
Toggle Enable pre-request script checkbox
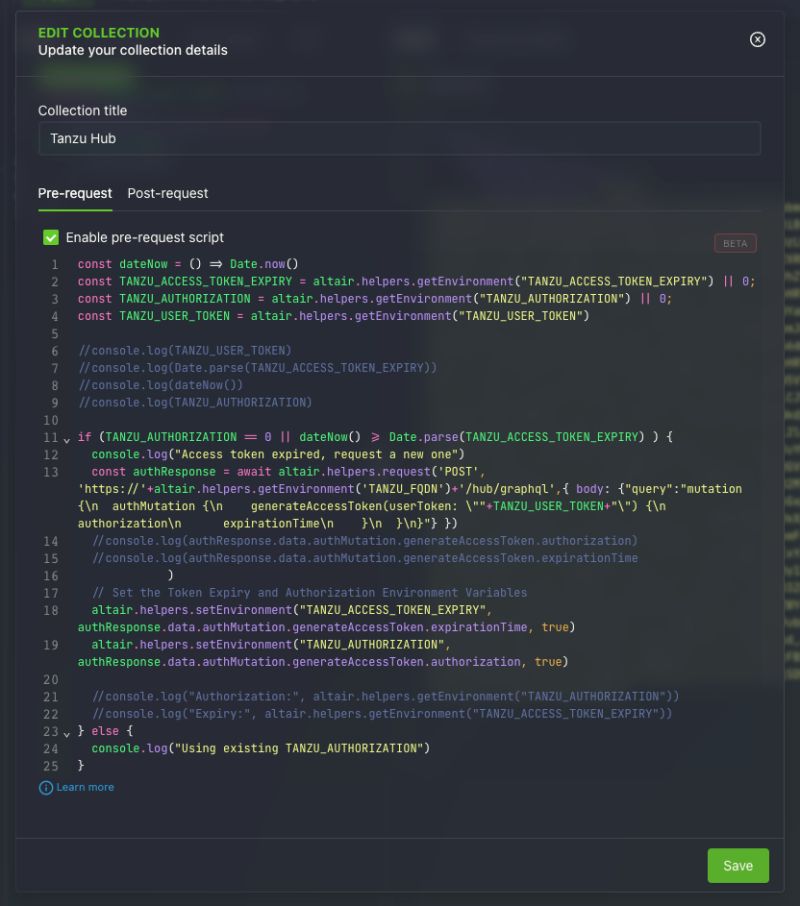click(51, 237)
